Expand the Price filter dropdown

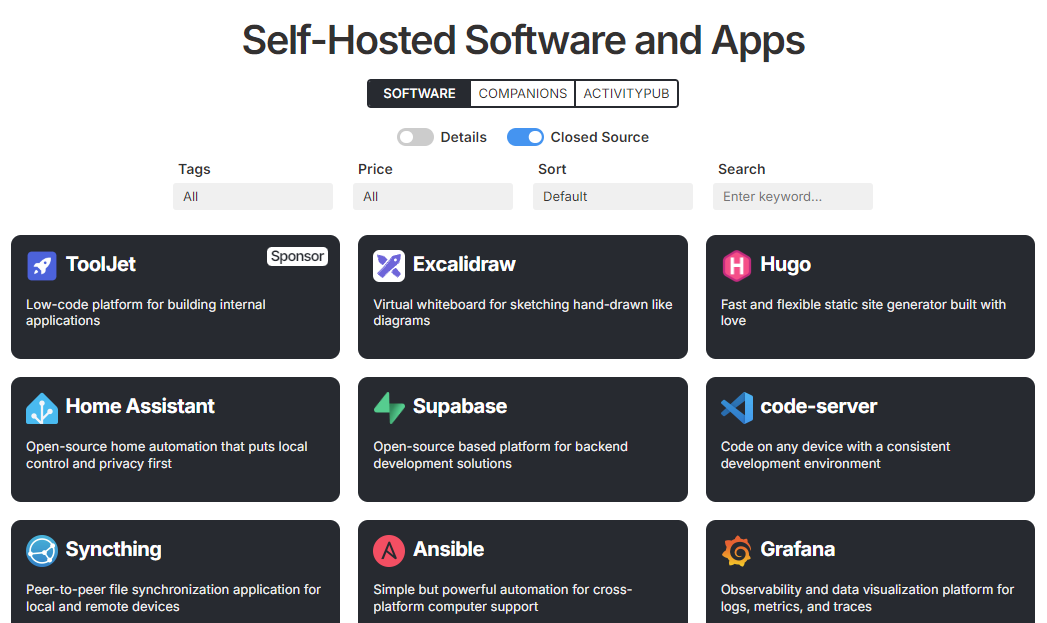click(x=432, y=196)
